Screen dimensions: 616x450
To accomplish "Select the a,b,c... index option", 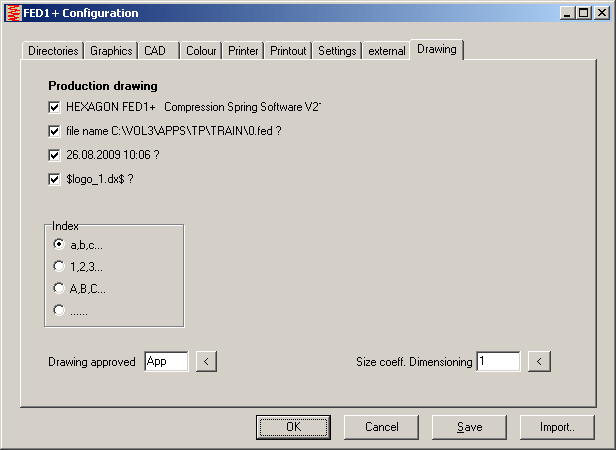I will tap(60, 244).
